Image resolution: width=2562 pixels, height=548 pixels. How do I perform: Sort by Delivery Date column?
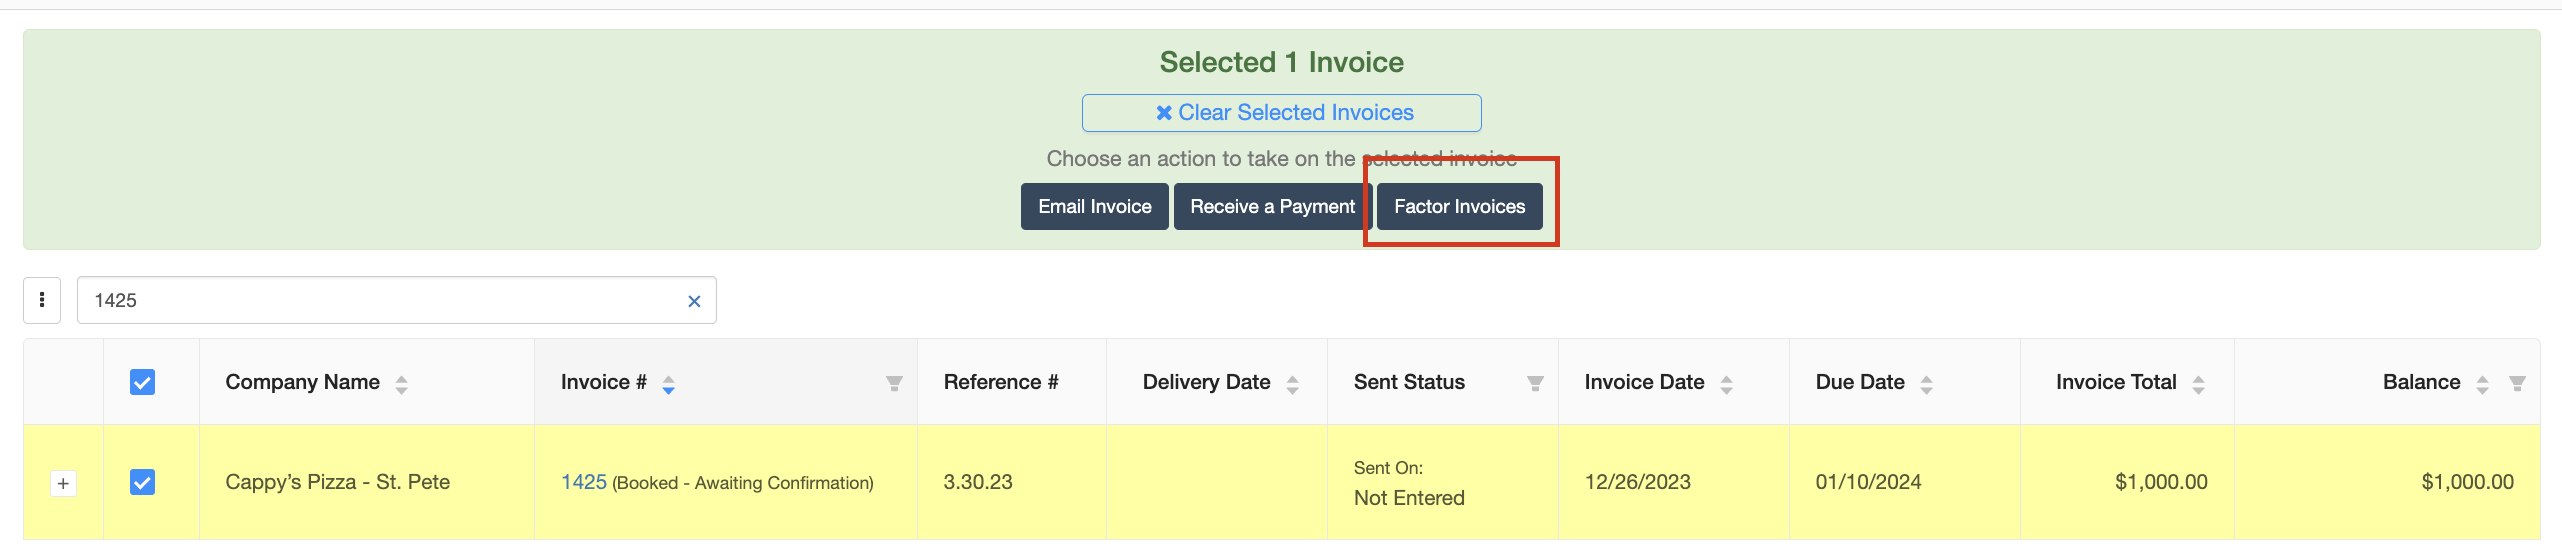click(x=1292, y=384)
